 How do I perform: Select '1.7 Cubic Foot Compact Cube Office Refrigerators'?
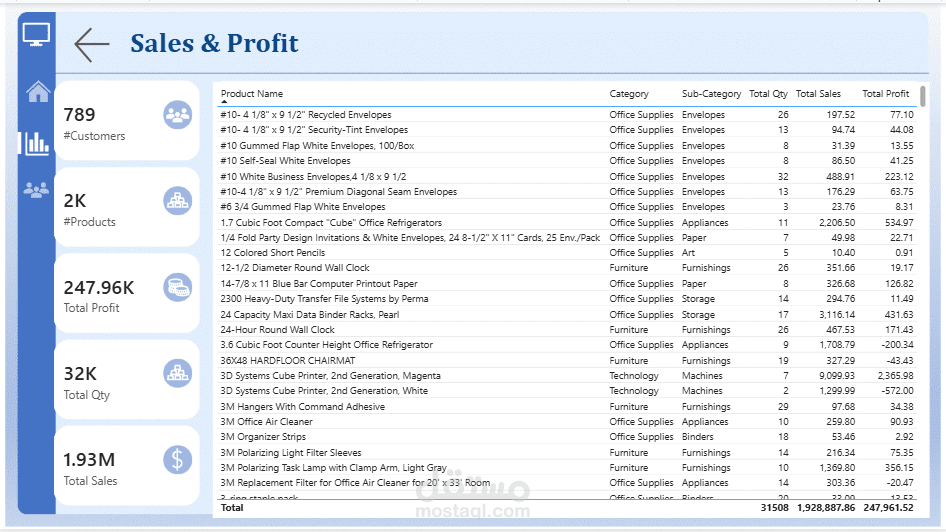567,223
